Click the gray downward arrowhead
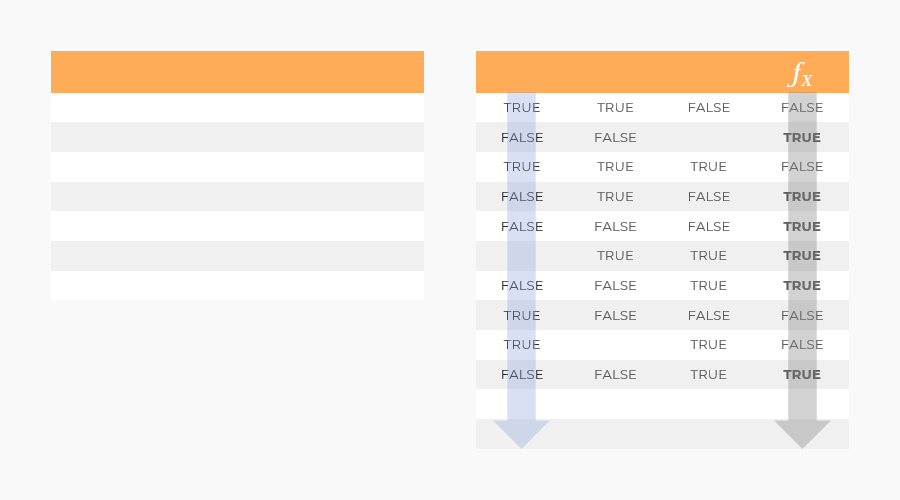Viewport: 900px width, 500px height. point(802,433)
